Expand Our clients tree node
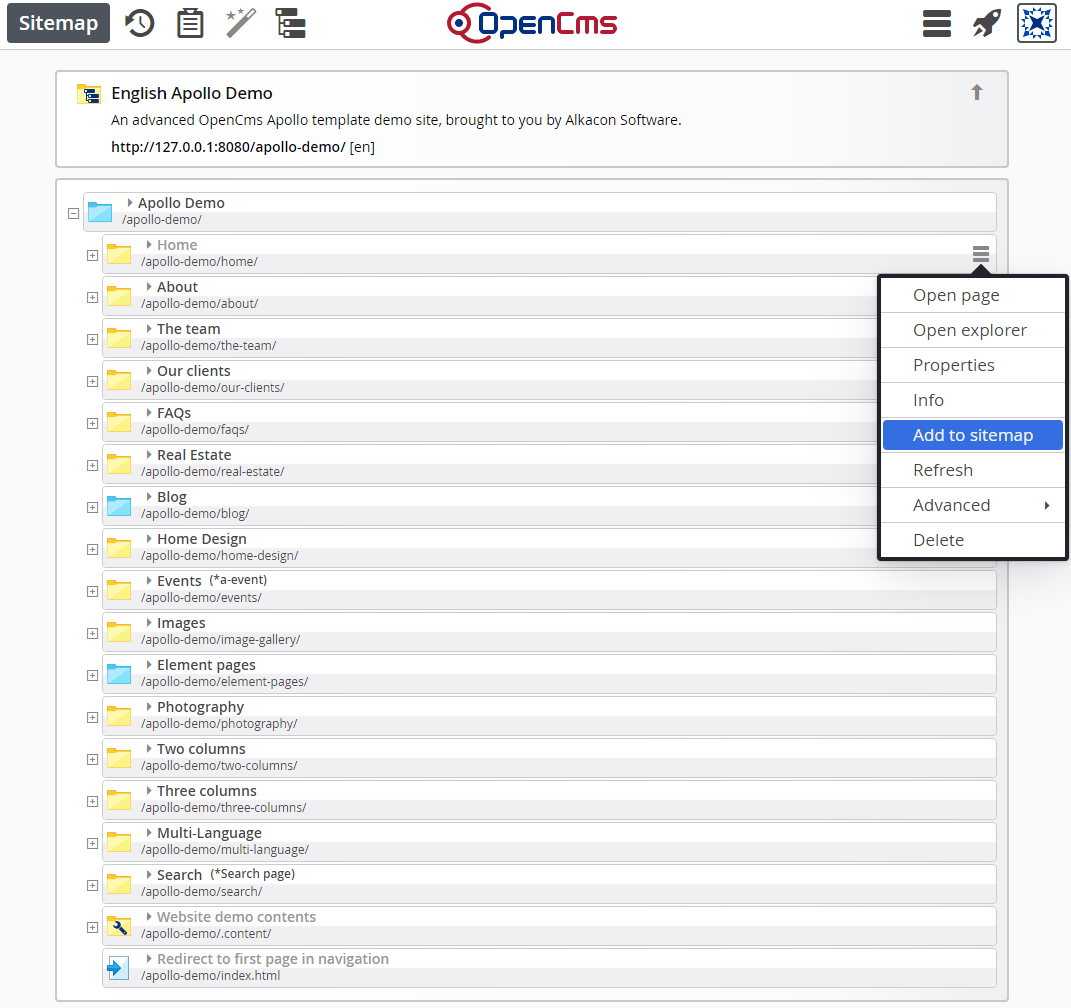1071x1008 pixels. point(92,382)
